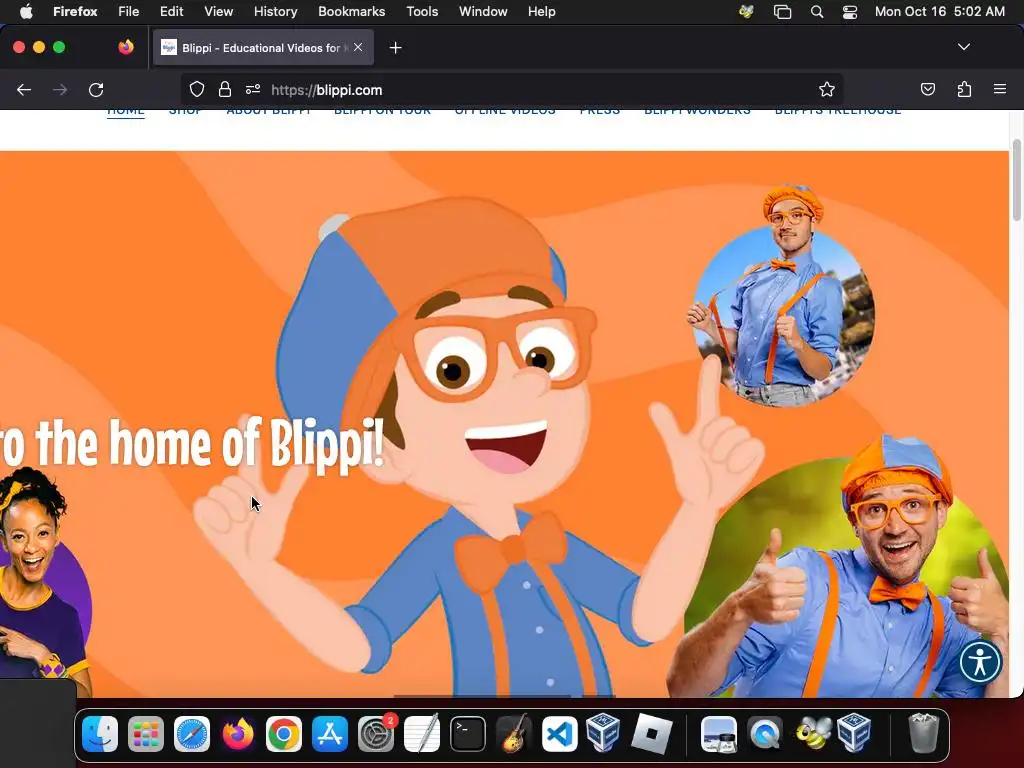Launch Roblox from the Dock

tap(651, 734)
